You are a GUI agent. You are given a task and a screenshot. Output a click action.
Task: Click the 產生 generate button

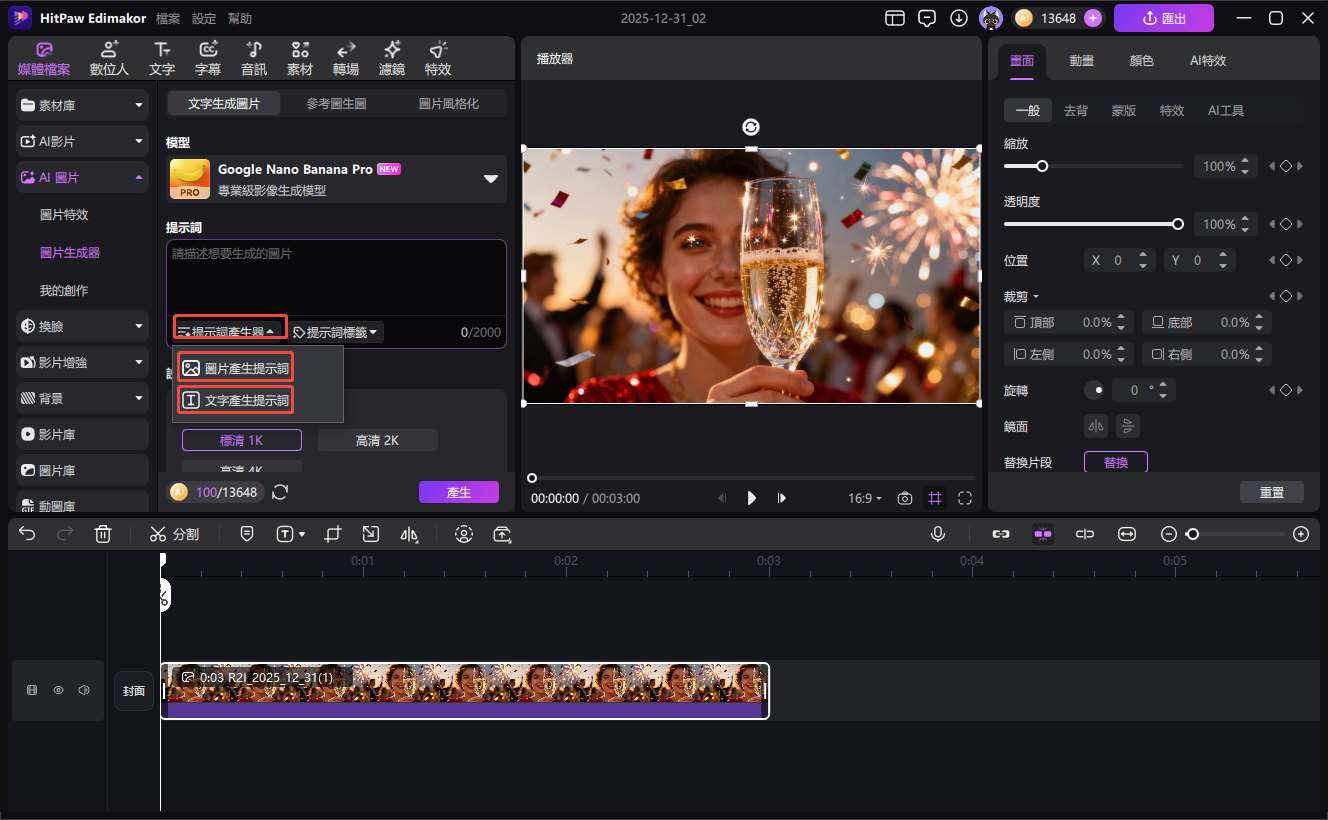458,492
